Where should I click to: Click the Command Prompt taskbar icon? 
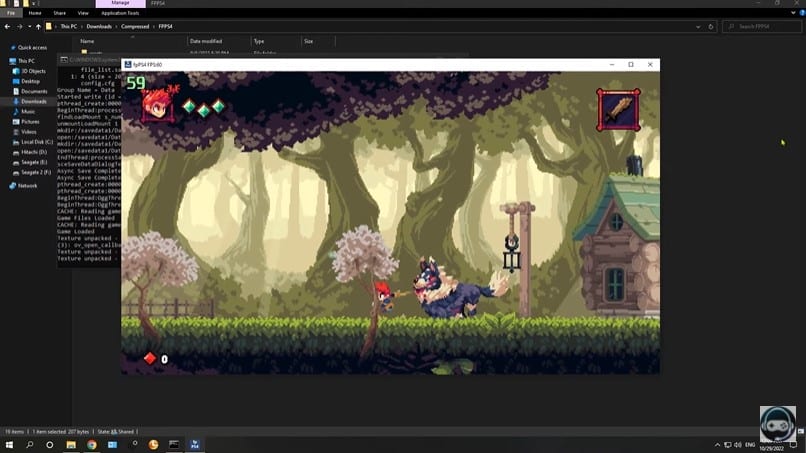174,444
